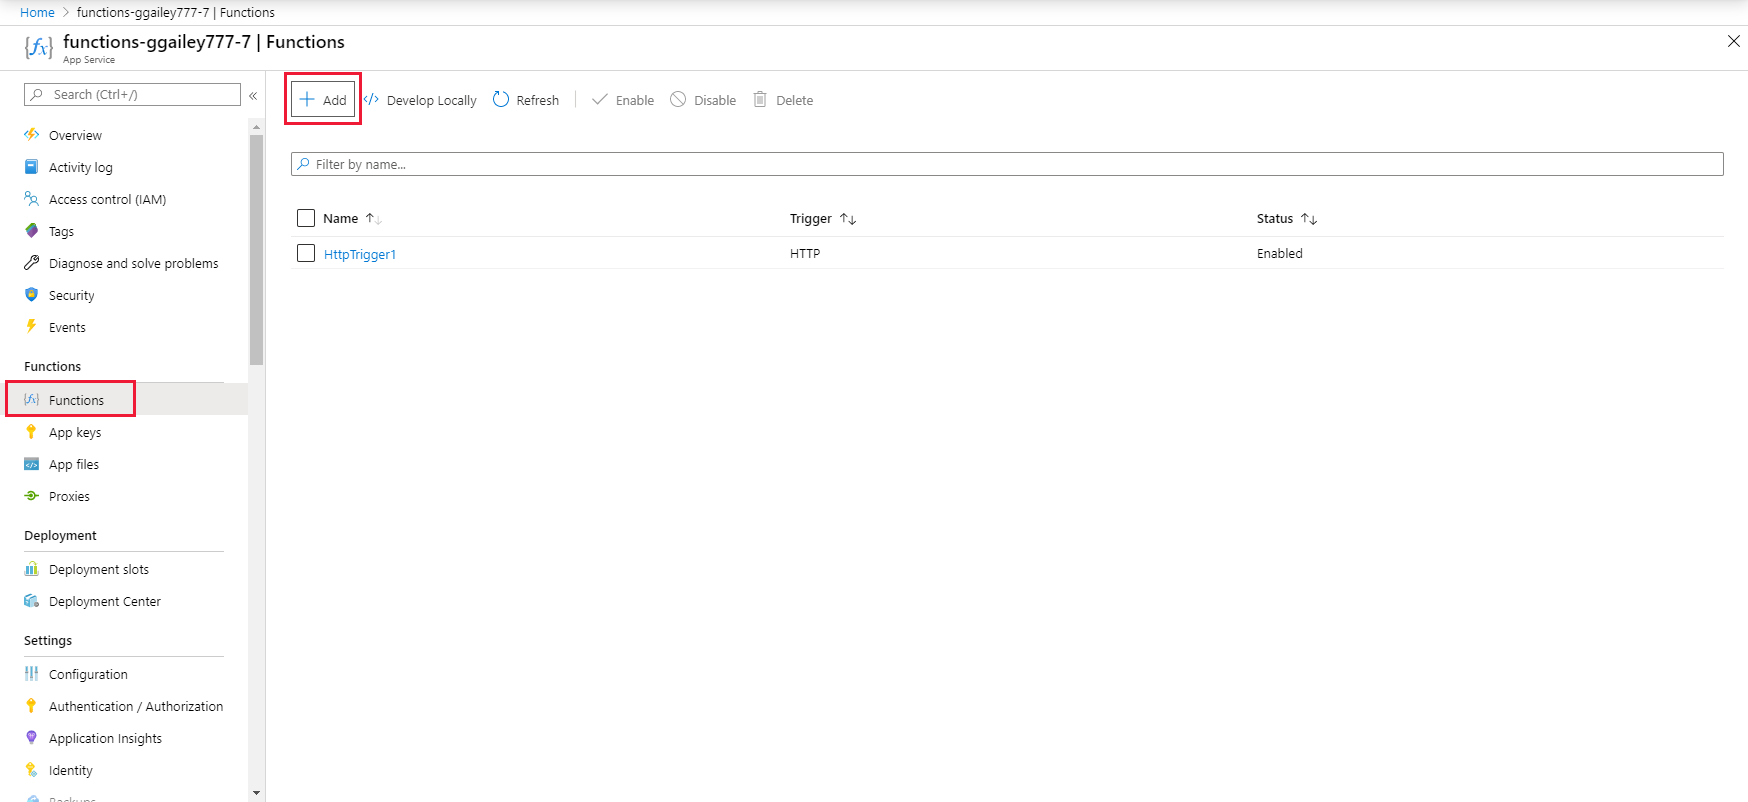The image size is (1748, 802).
Task: Click the sidebar vertical scrollbar thumb
Action: click(257, 250)
